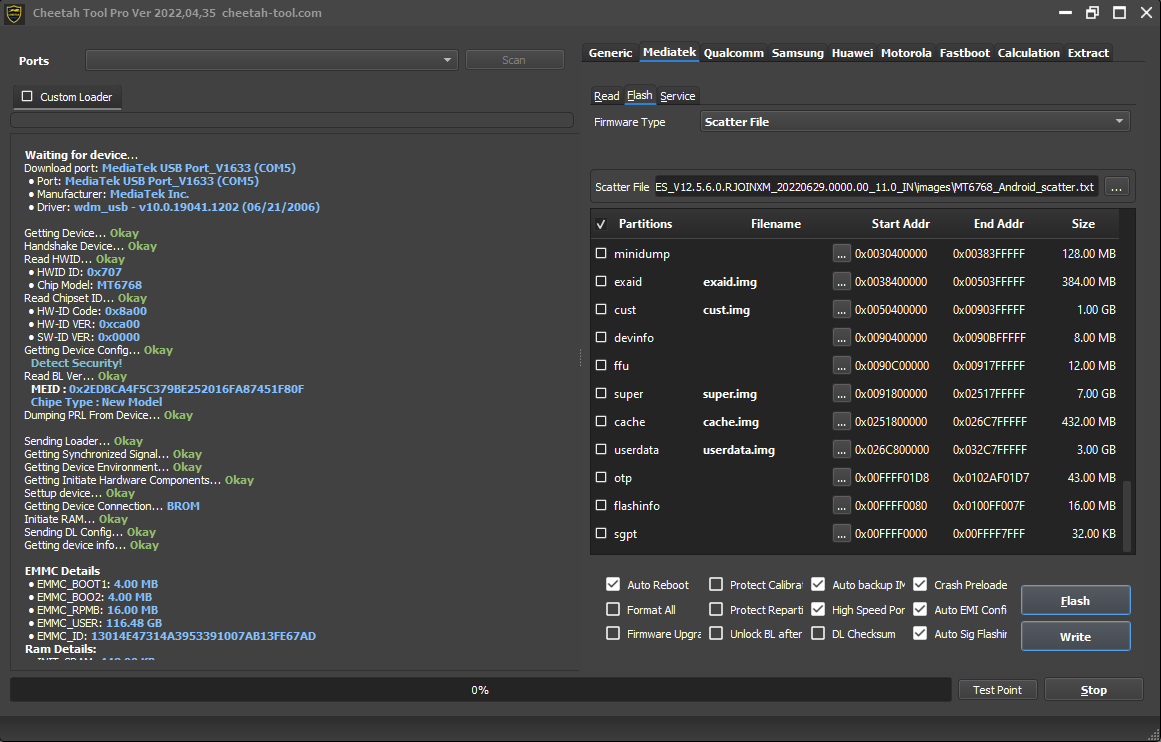Viewport: 1161px width, 742px height.
Task: Browse file for super partition row
Action: click(x=841, y=394)
